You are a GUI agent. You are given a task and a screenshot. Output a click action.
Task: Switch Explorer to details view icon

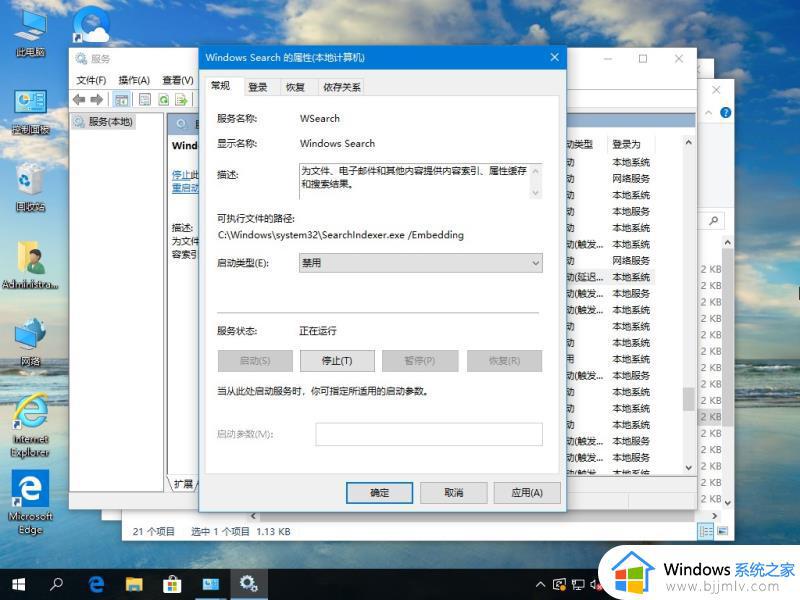706,531
